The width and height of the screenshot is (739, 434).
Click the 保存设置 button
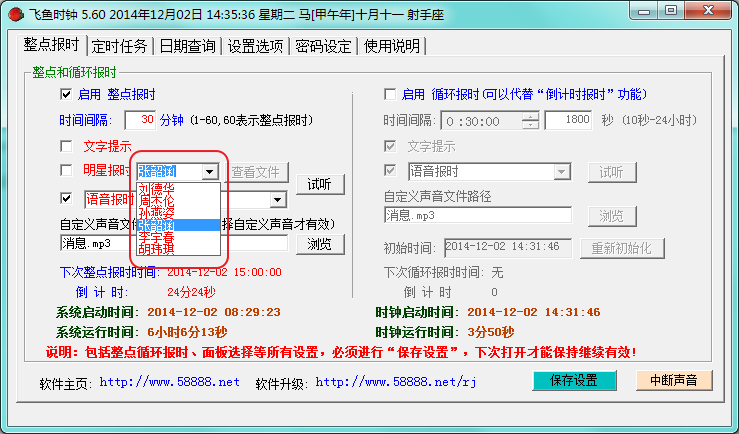pos(574,380)
